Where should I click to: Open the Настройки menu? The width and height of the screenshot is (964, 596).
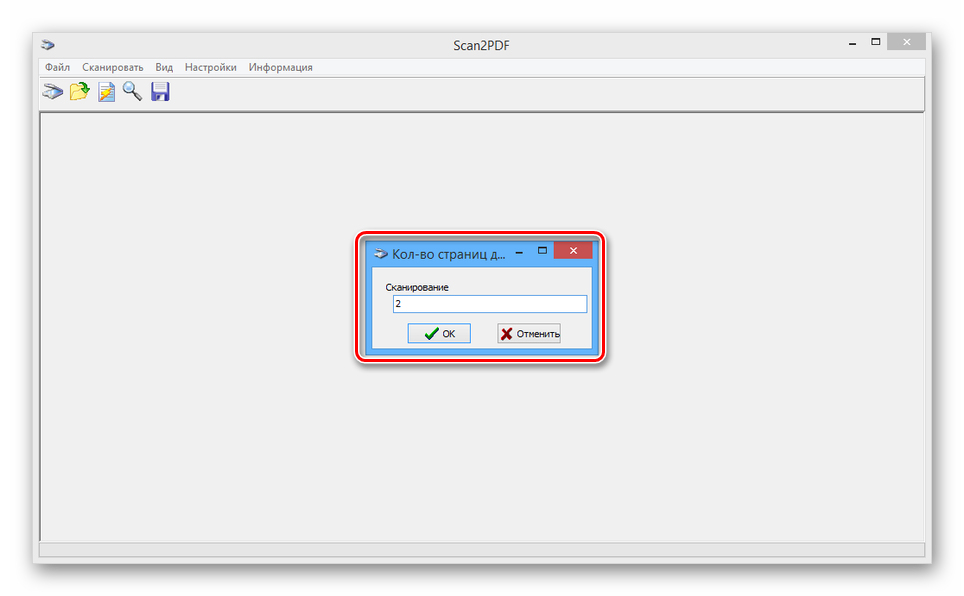pos(211,67)
